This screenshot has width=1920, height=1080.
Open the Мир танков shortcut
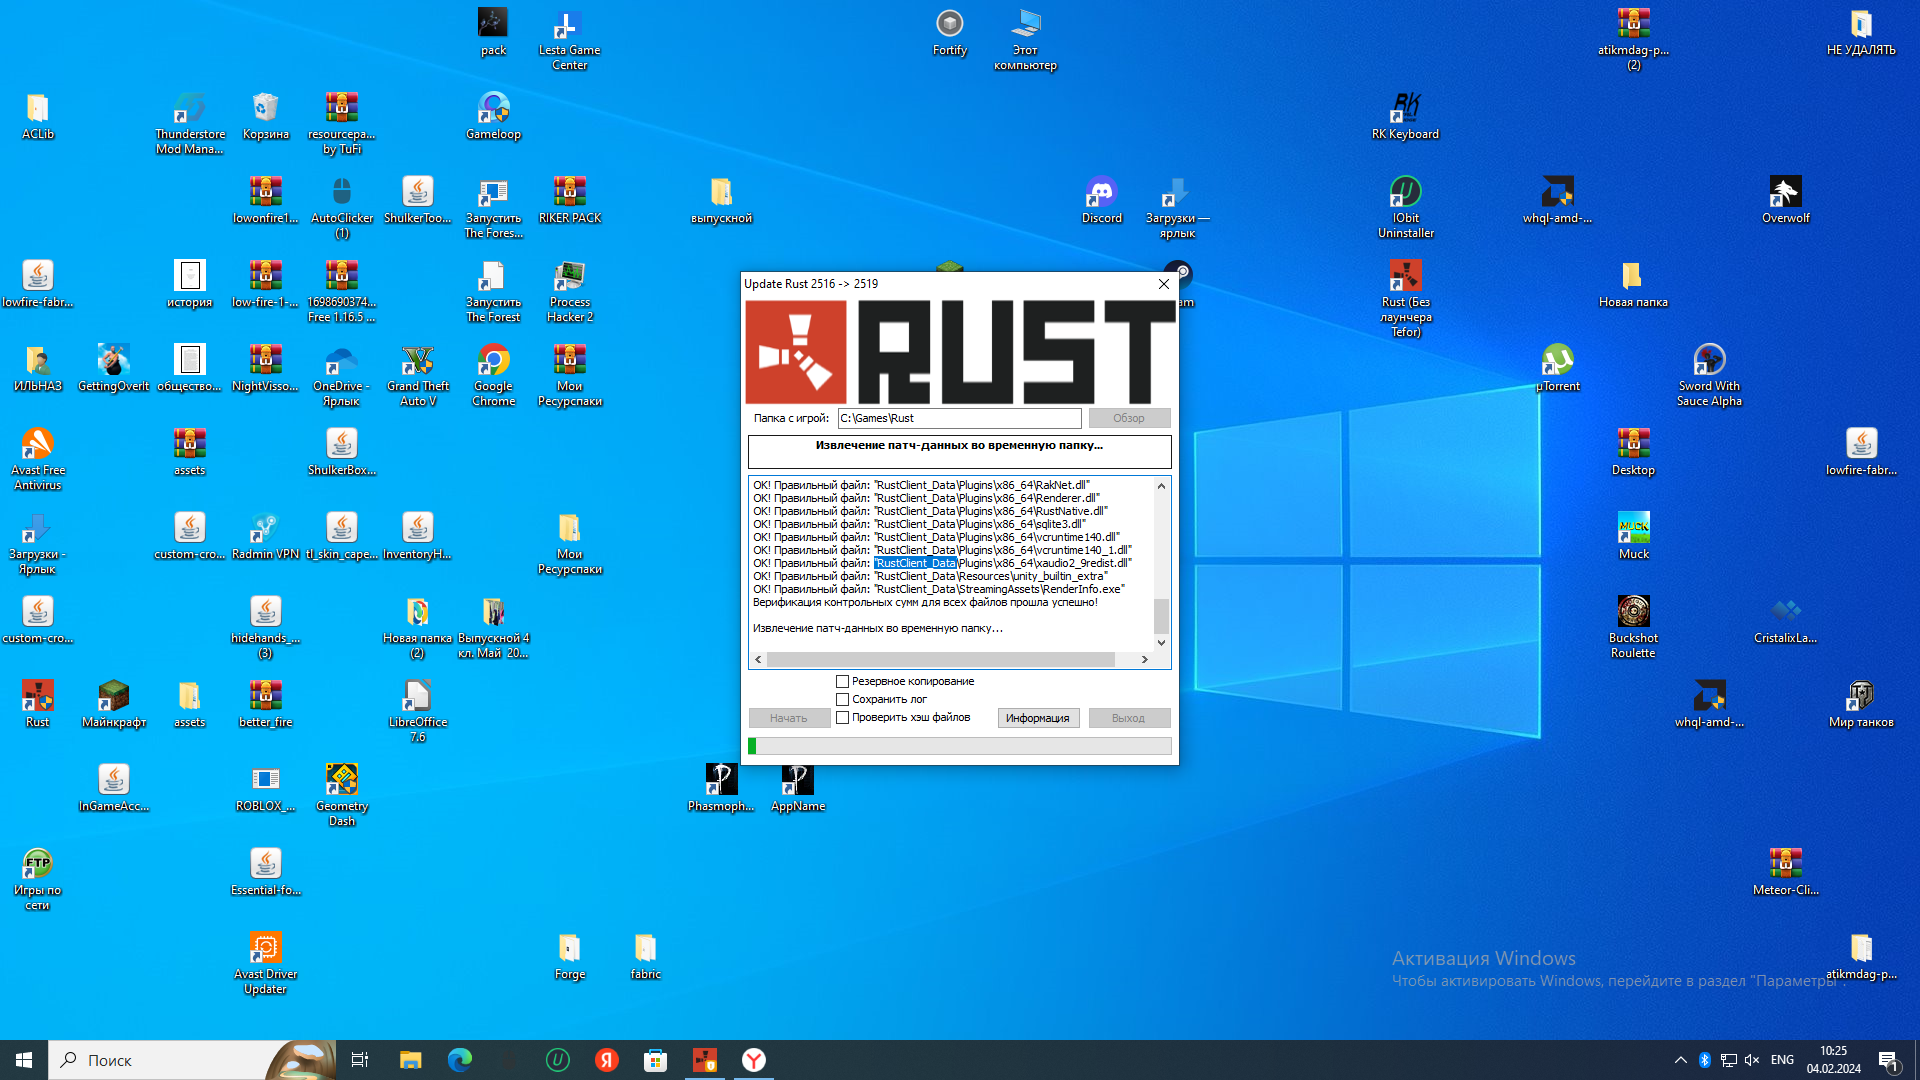(x=1861, y=704)
